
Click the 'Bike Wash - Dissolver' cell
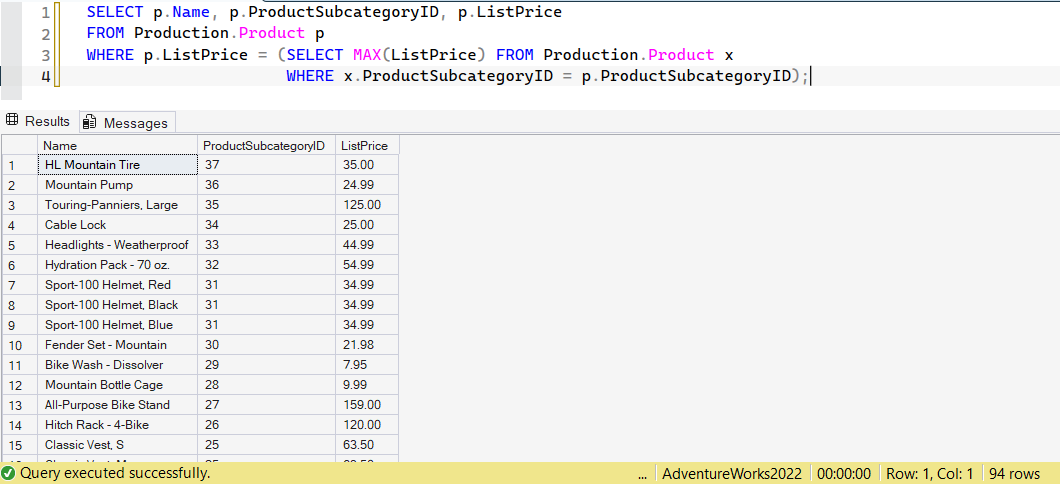[119, 365]
